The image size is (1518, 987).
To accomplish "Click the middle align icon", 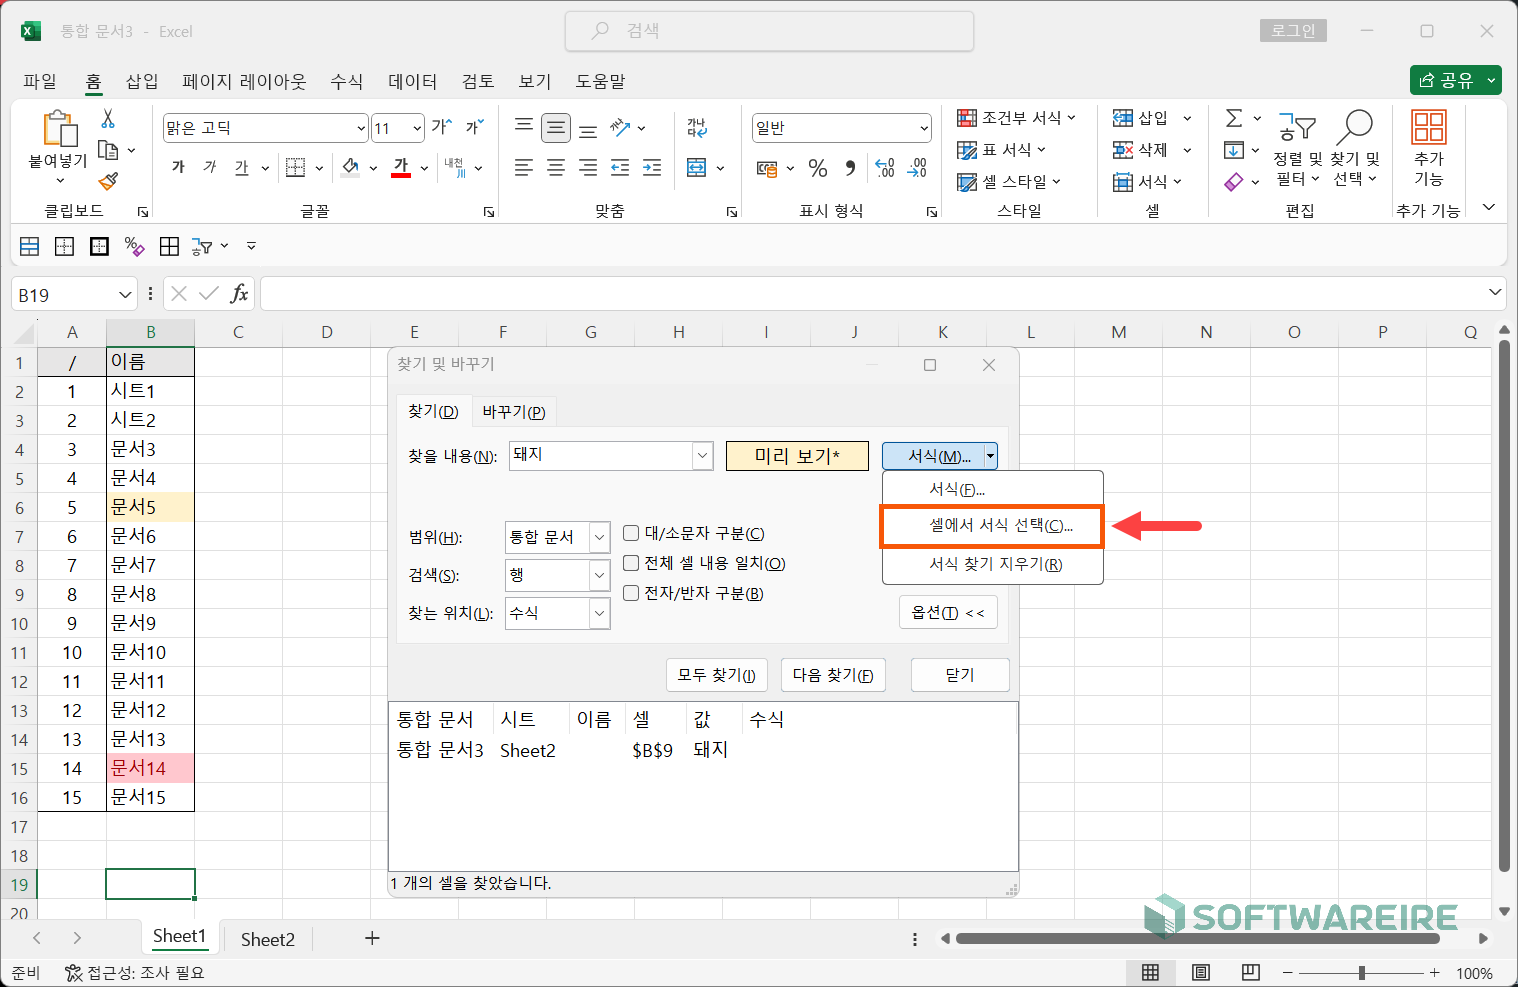I will [x=556, y=127].
